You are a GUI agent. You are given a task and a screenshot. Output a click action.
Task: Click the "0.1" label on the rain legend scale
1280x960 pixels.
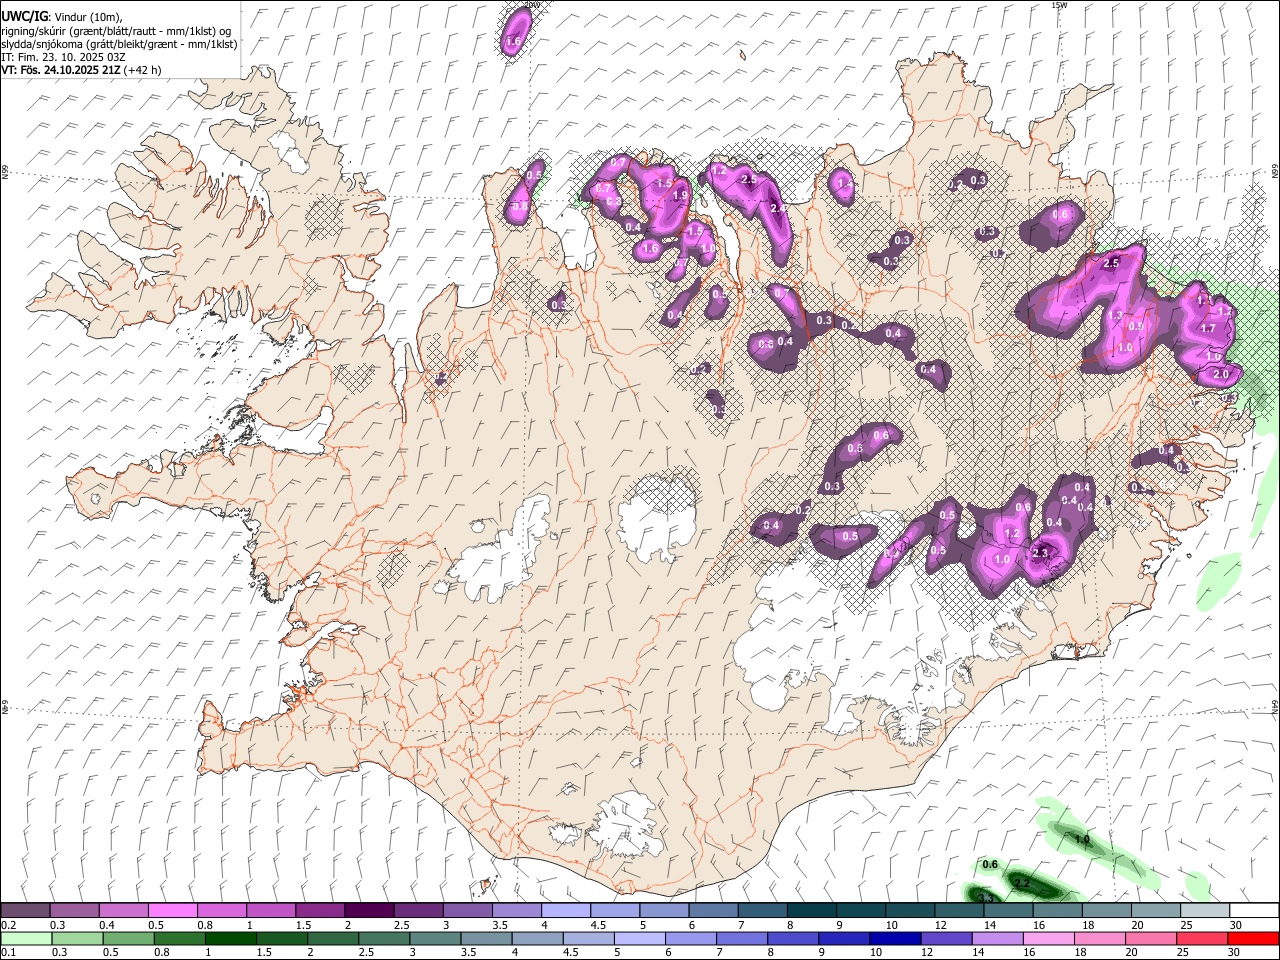8,953
